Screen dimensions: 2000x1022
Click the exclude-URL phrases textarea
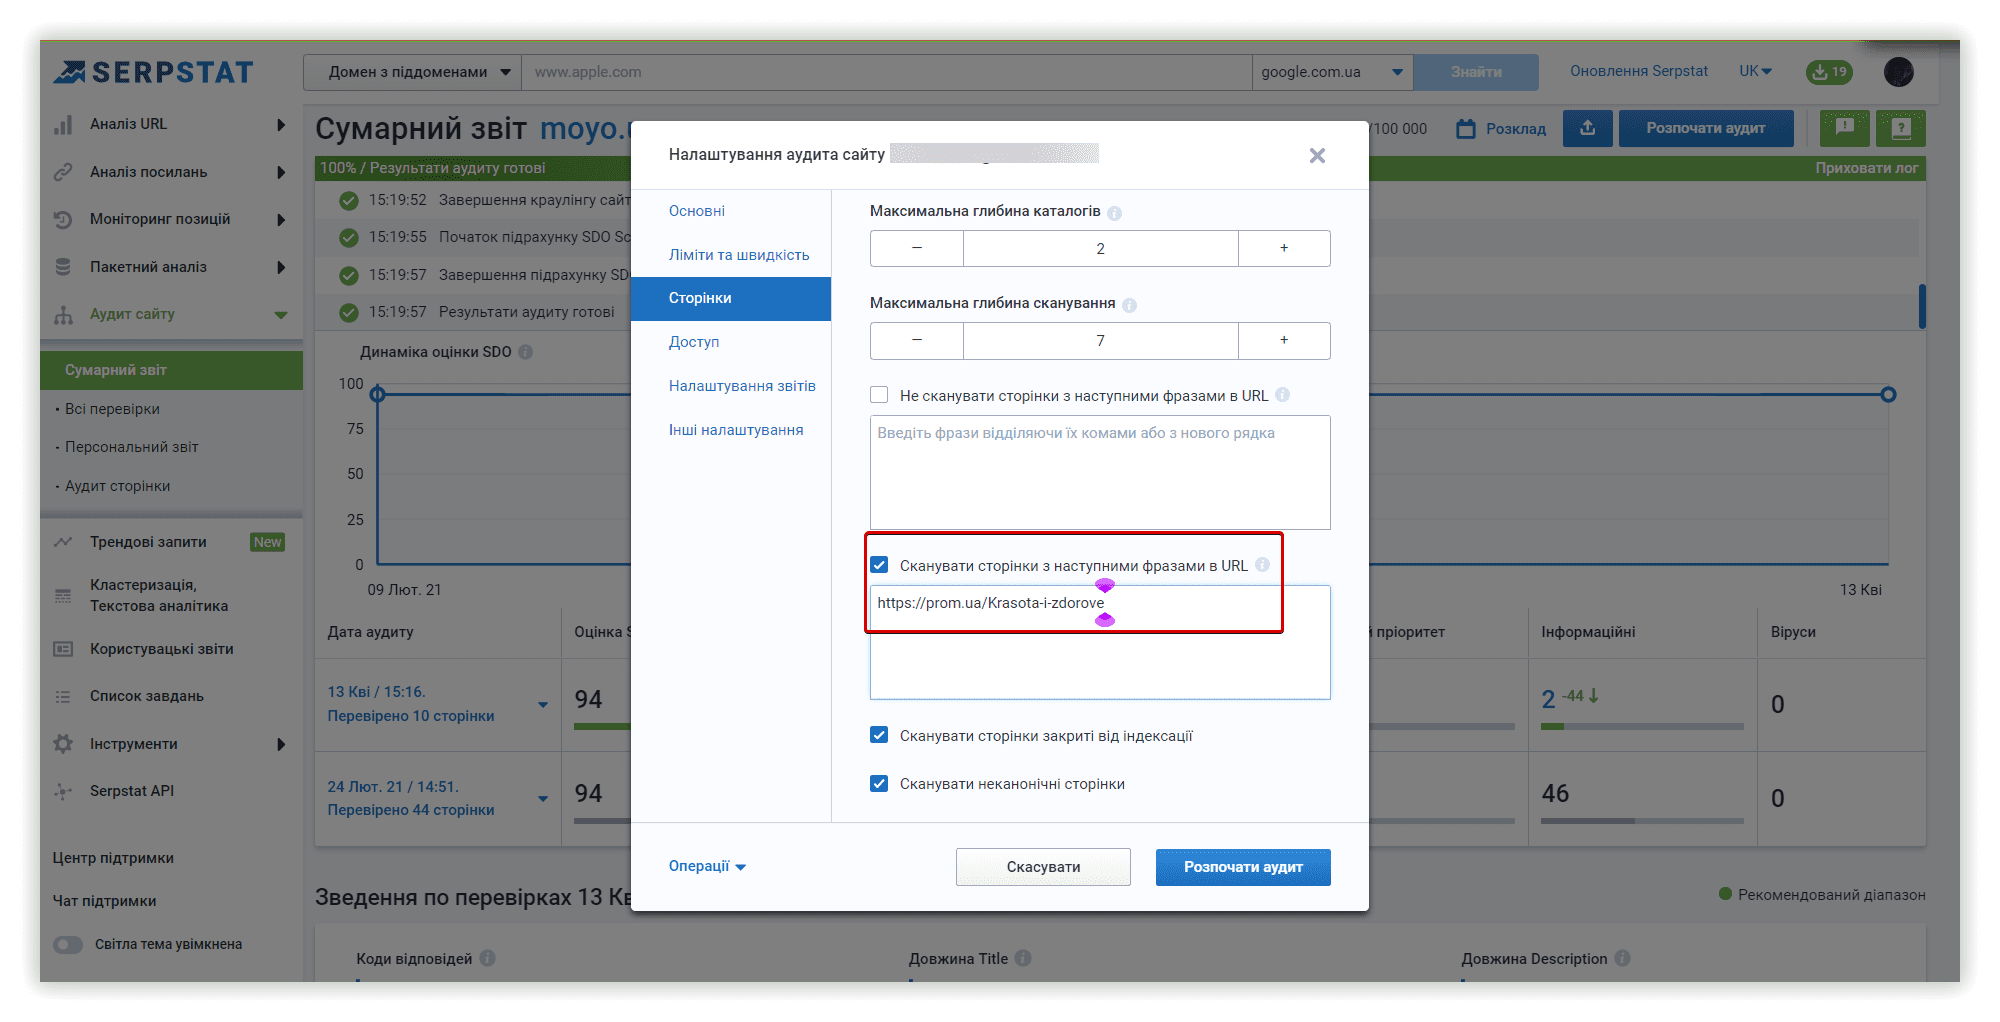coord(1100,472)
